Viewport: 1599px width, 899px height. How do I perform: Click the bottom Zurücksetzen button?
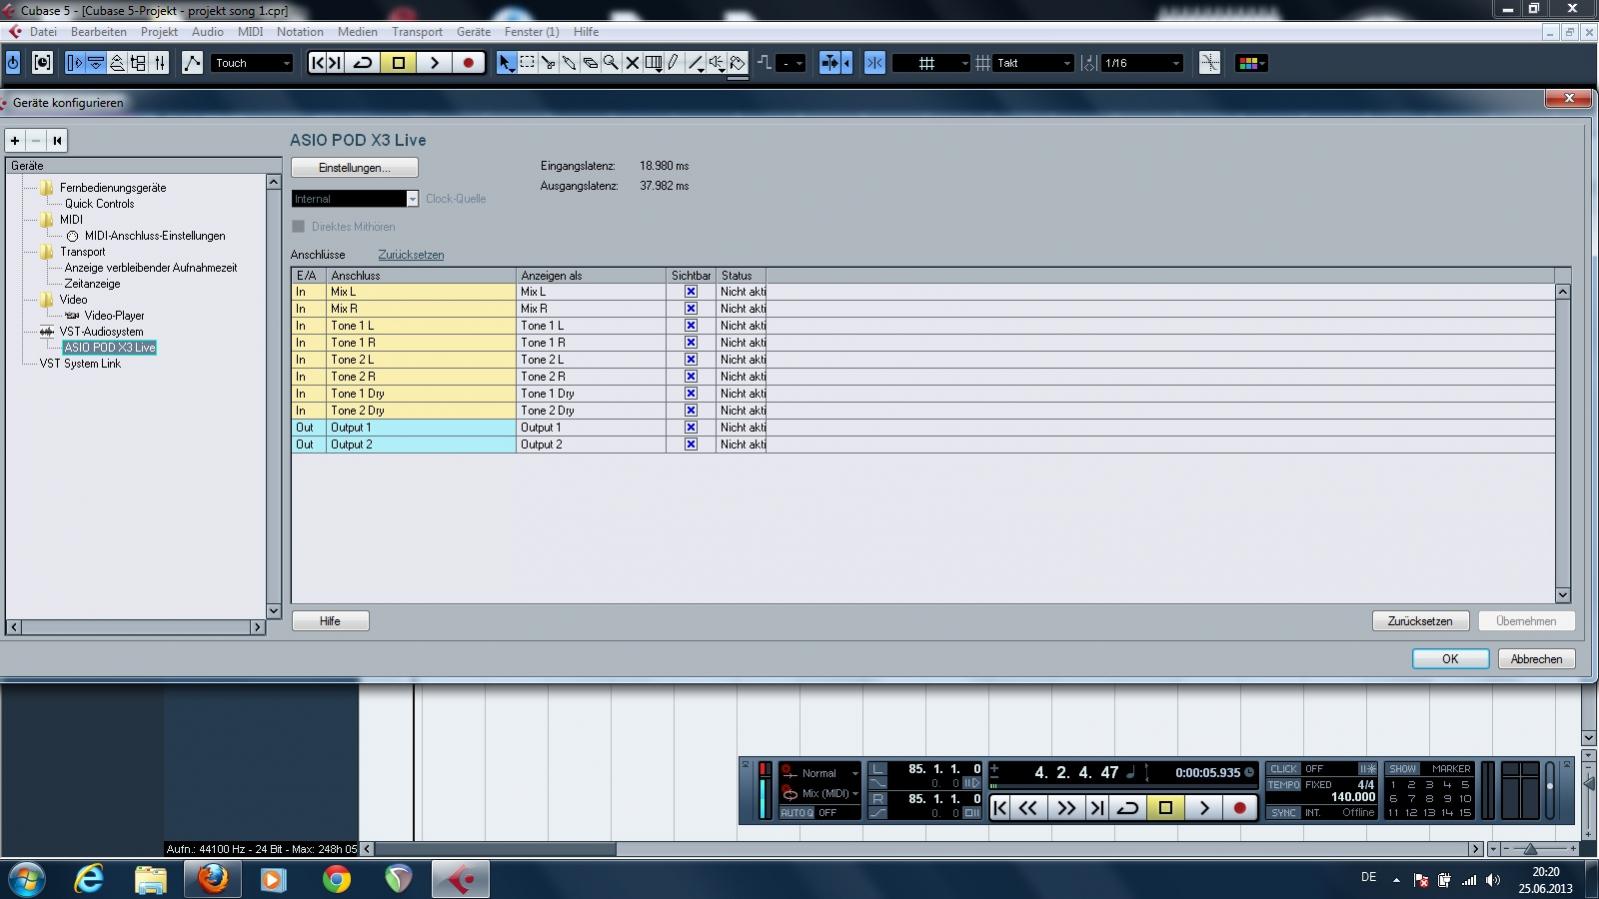(1420, 621)
